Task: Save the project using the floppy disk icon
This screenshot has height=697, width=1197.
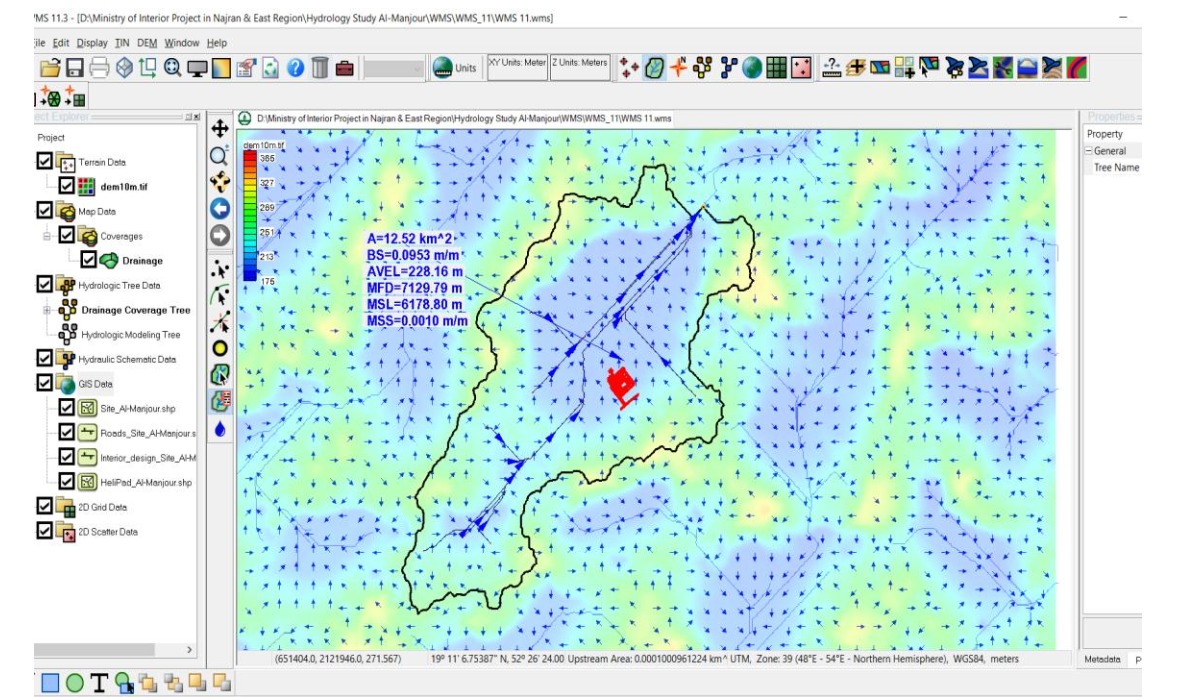Action: coord(75,68)
